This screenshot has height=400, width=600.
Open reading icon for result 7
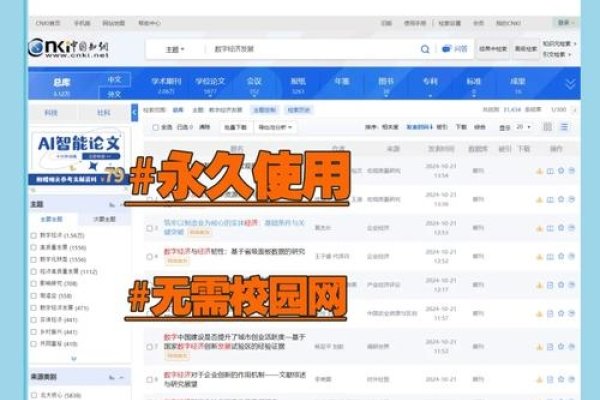click(550, 347)
